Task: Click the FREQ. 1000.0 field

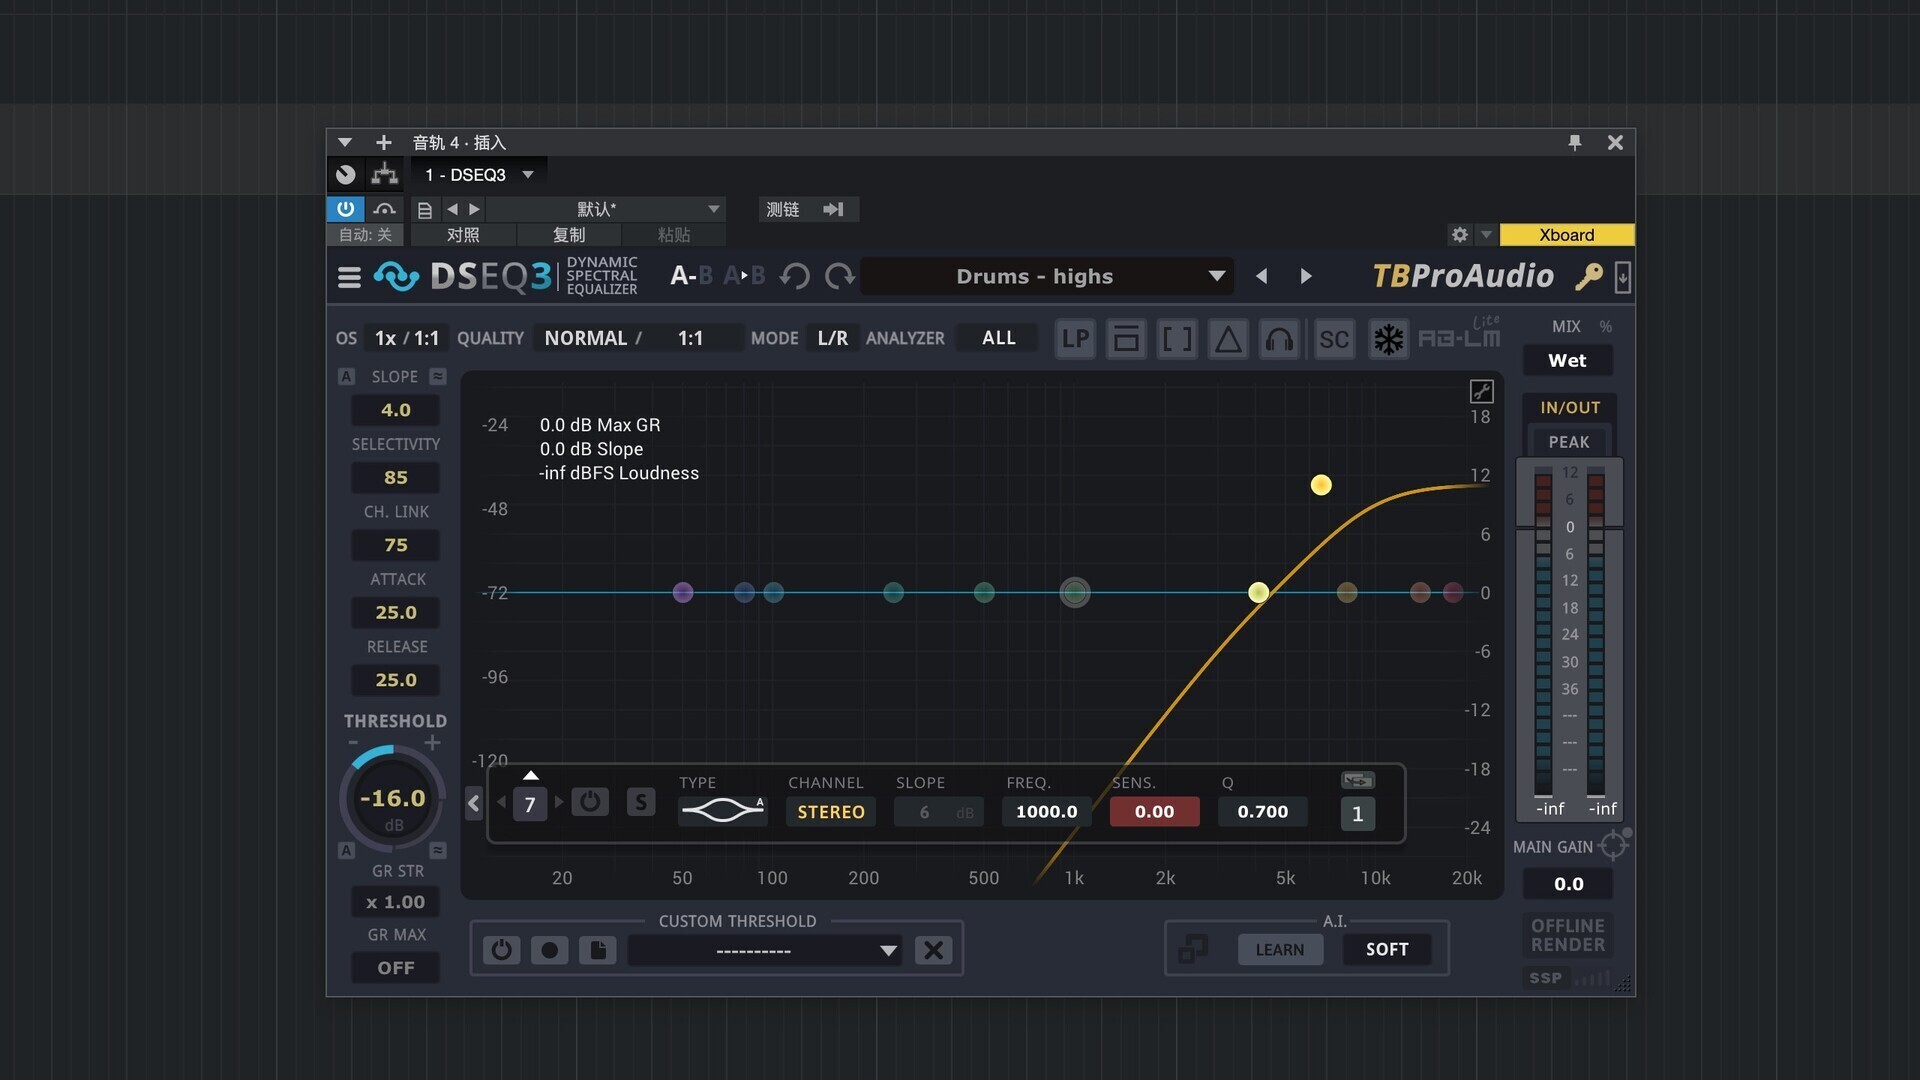Action: [1046, 812]
